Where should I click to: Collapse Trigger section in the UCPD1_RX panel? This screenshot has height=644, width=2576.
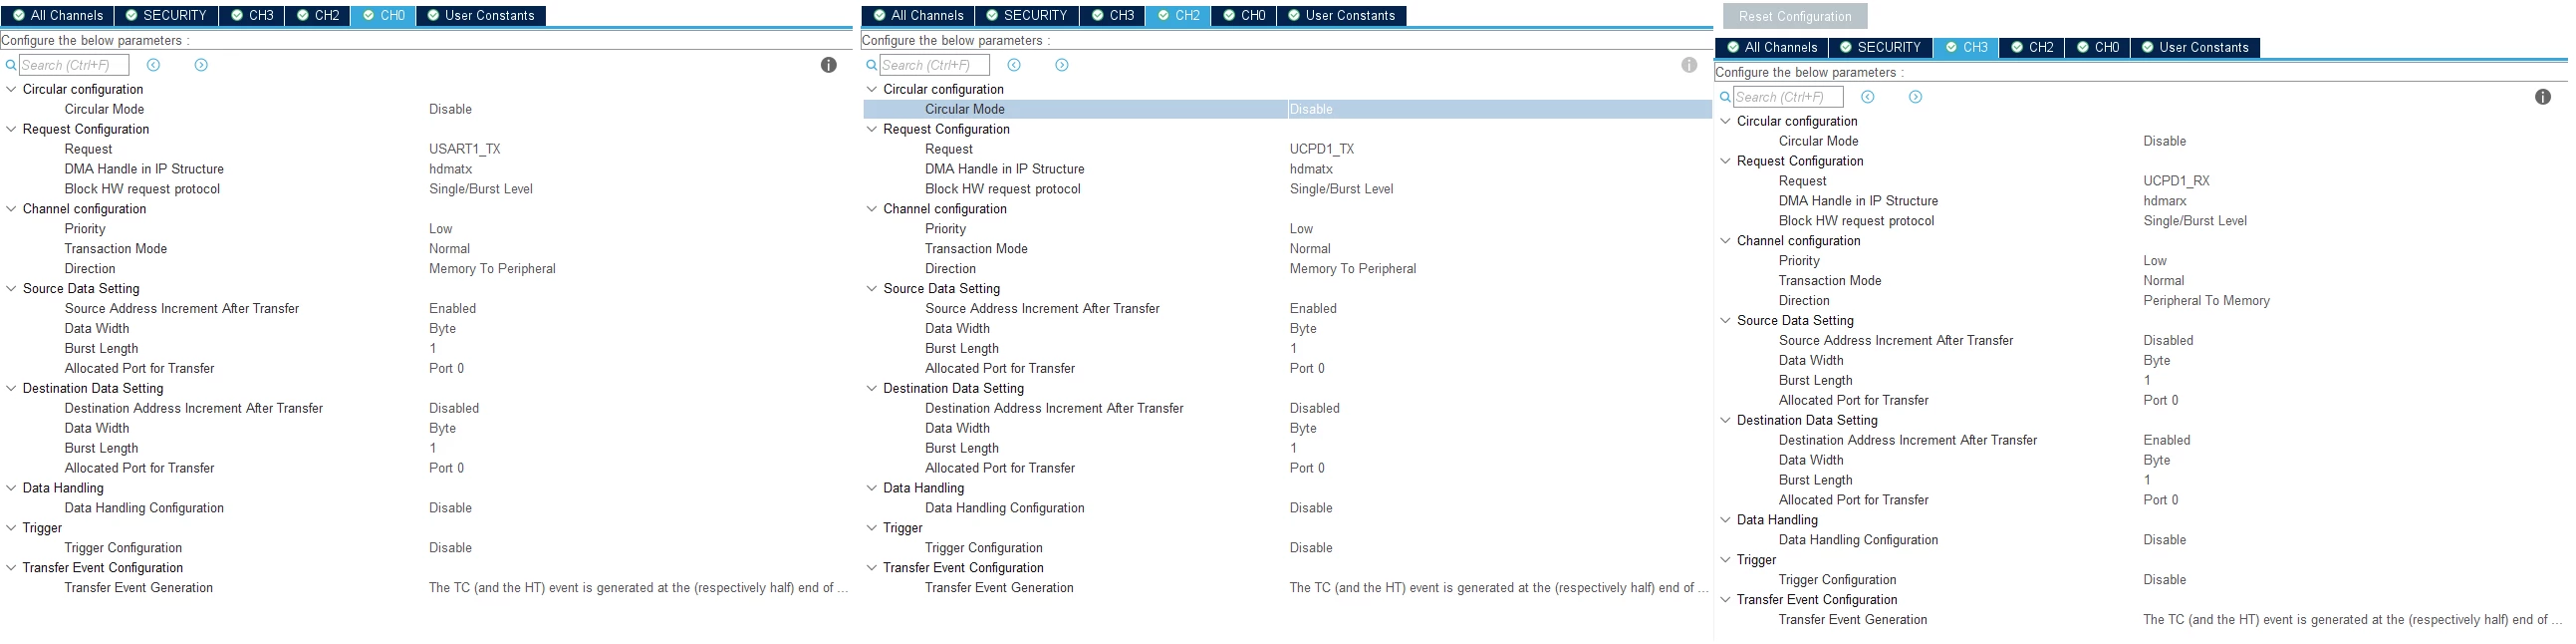1725,560
